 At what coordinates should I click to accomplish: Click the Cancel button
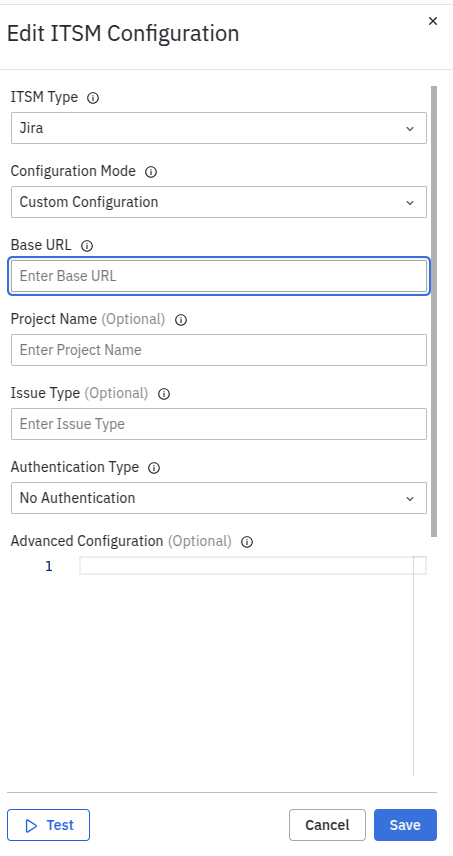(327, 825)
